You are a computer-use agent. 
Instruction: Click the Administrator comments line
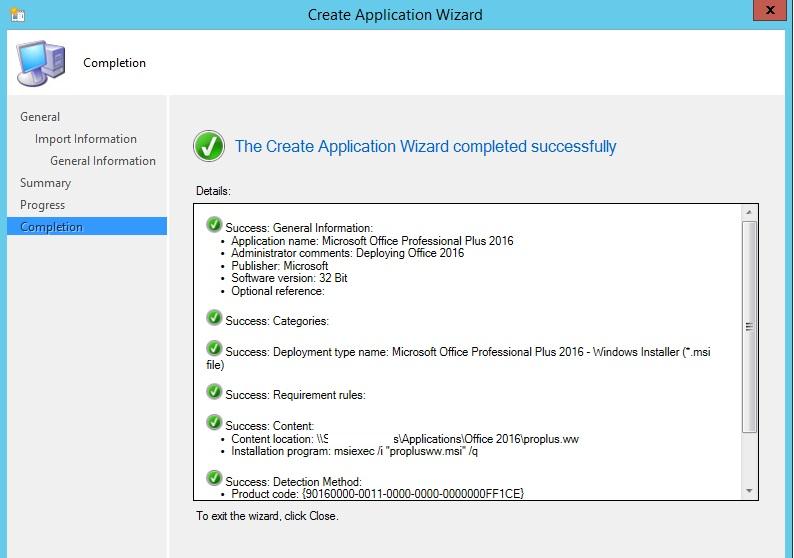click(x=347, y=253)
